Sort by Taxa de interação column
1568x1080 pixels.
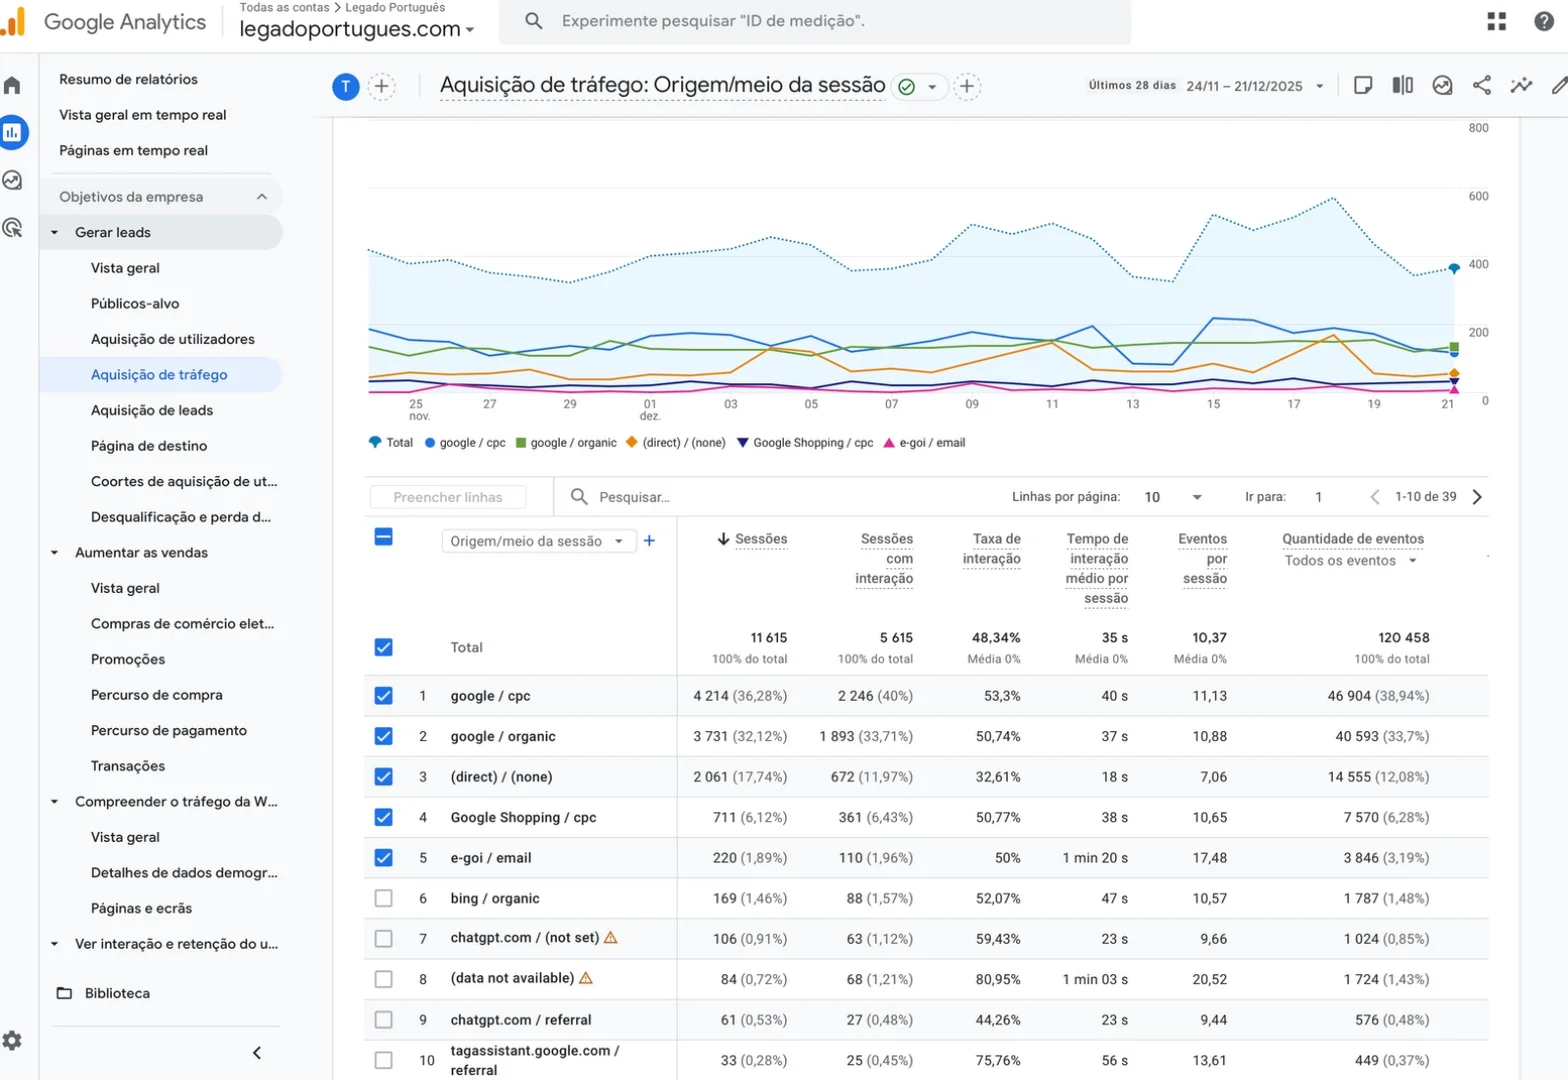(992, 549)
